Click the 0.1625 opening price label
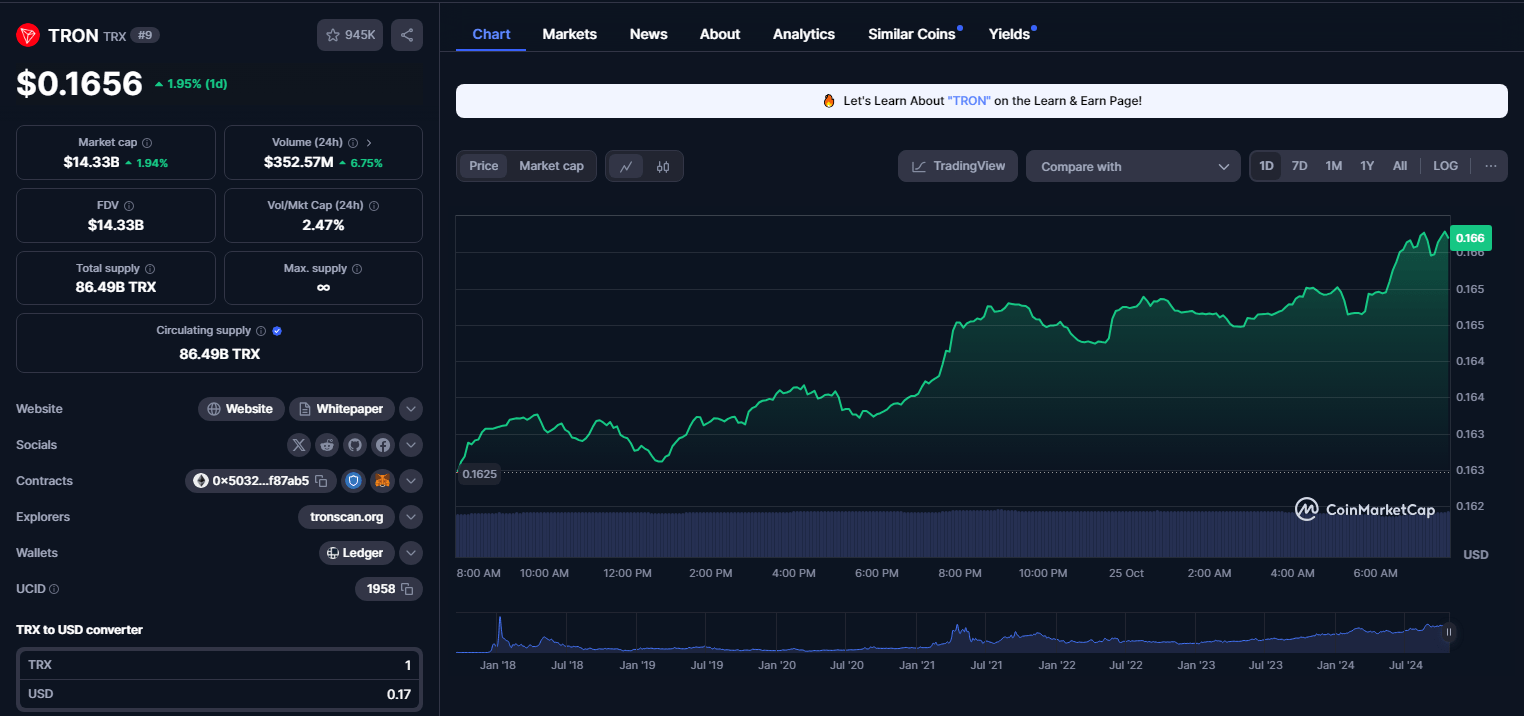The height and width of the screenshot is (716, 1524). point(479,474)
